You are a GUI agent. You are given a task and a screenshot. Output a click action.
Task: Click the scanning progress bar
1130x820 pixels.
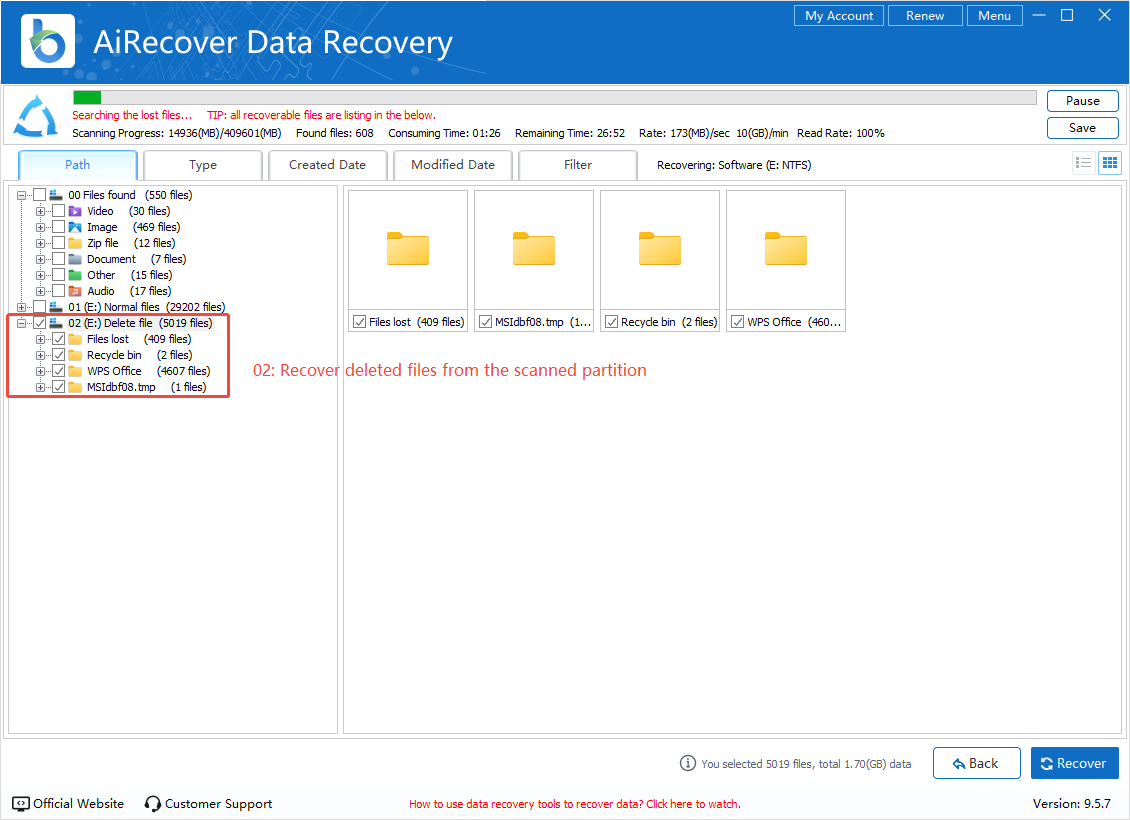554,97
